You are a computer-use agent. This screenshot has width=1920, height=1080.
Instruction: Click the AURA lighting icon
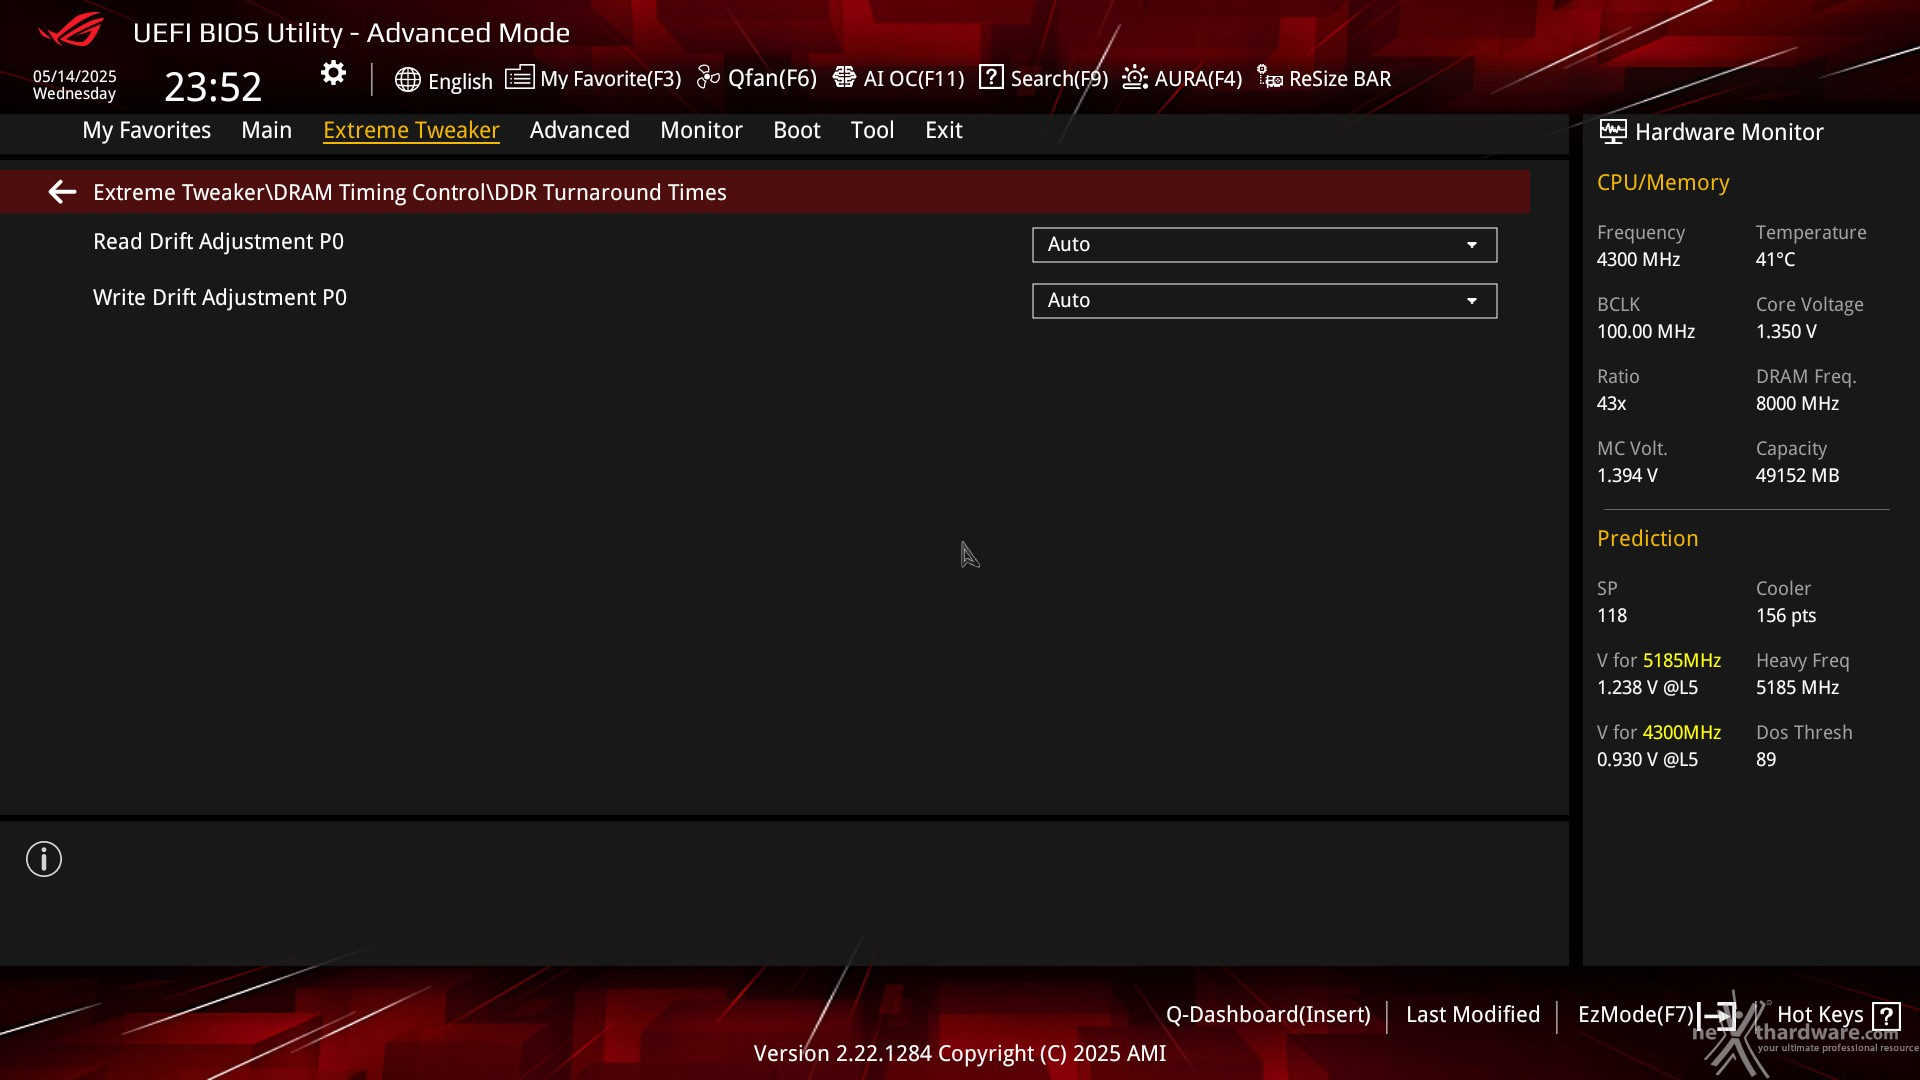coord(1135,78)
